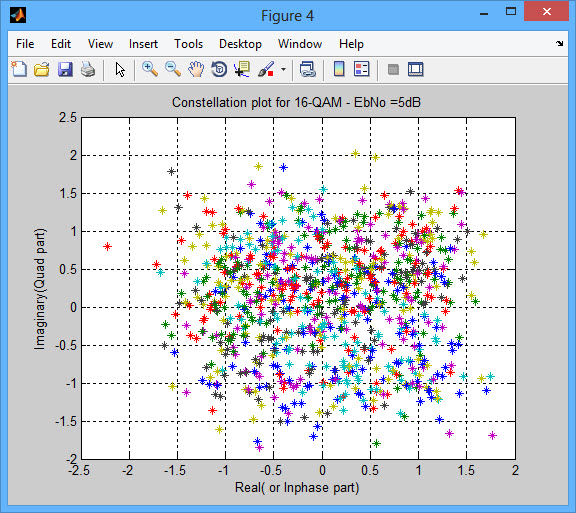This screenshot has width=576, height=513.
Task: Save the figure using the floppy disk icon
Action: 65,69
